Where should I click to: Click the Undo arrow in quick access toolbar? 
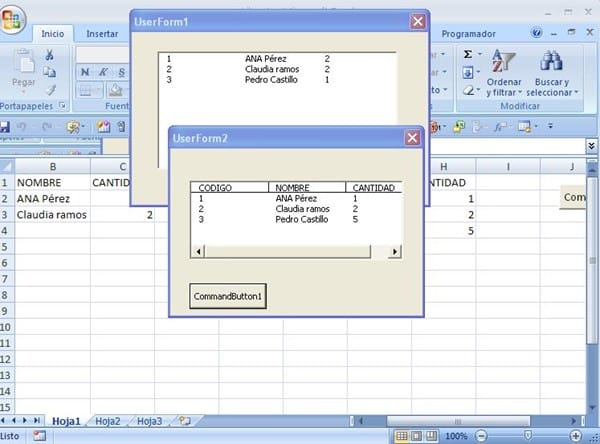pos(21,127)
